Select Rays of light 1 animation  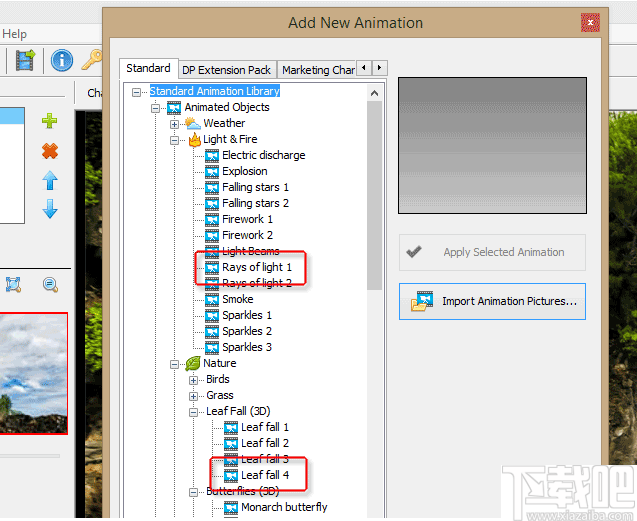click(257, 267)
